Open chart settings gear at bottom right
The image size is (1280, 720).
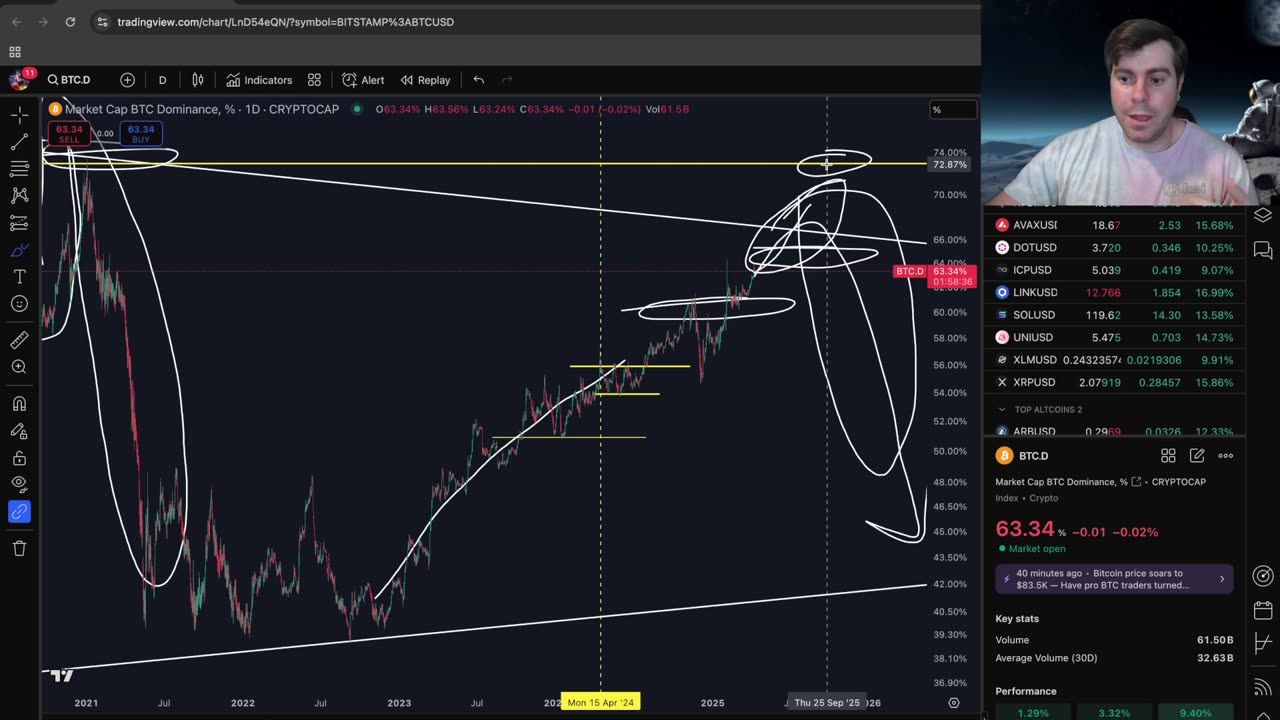coord(954,703)
